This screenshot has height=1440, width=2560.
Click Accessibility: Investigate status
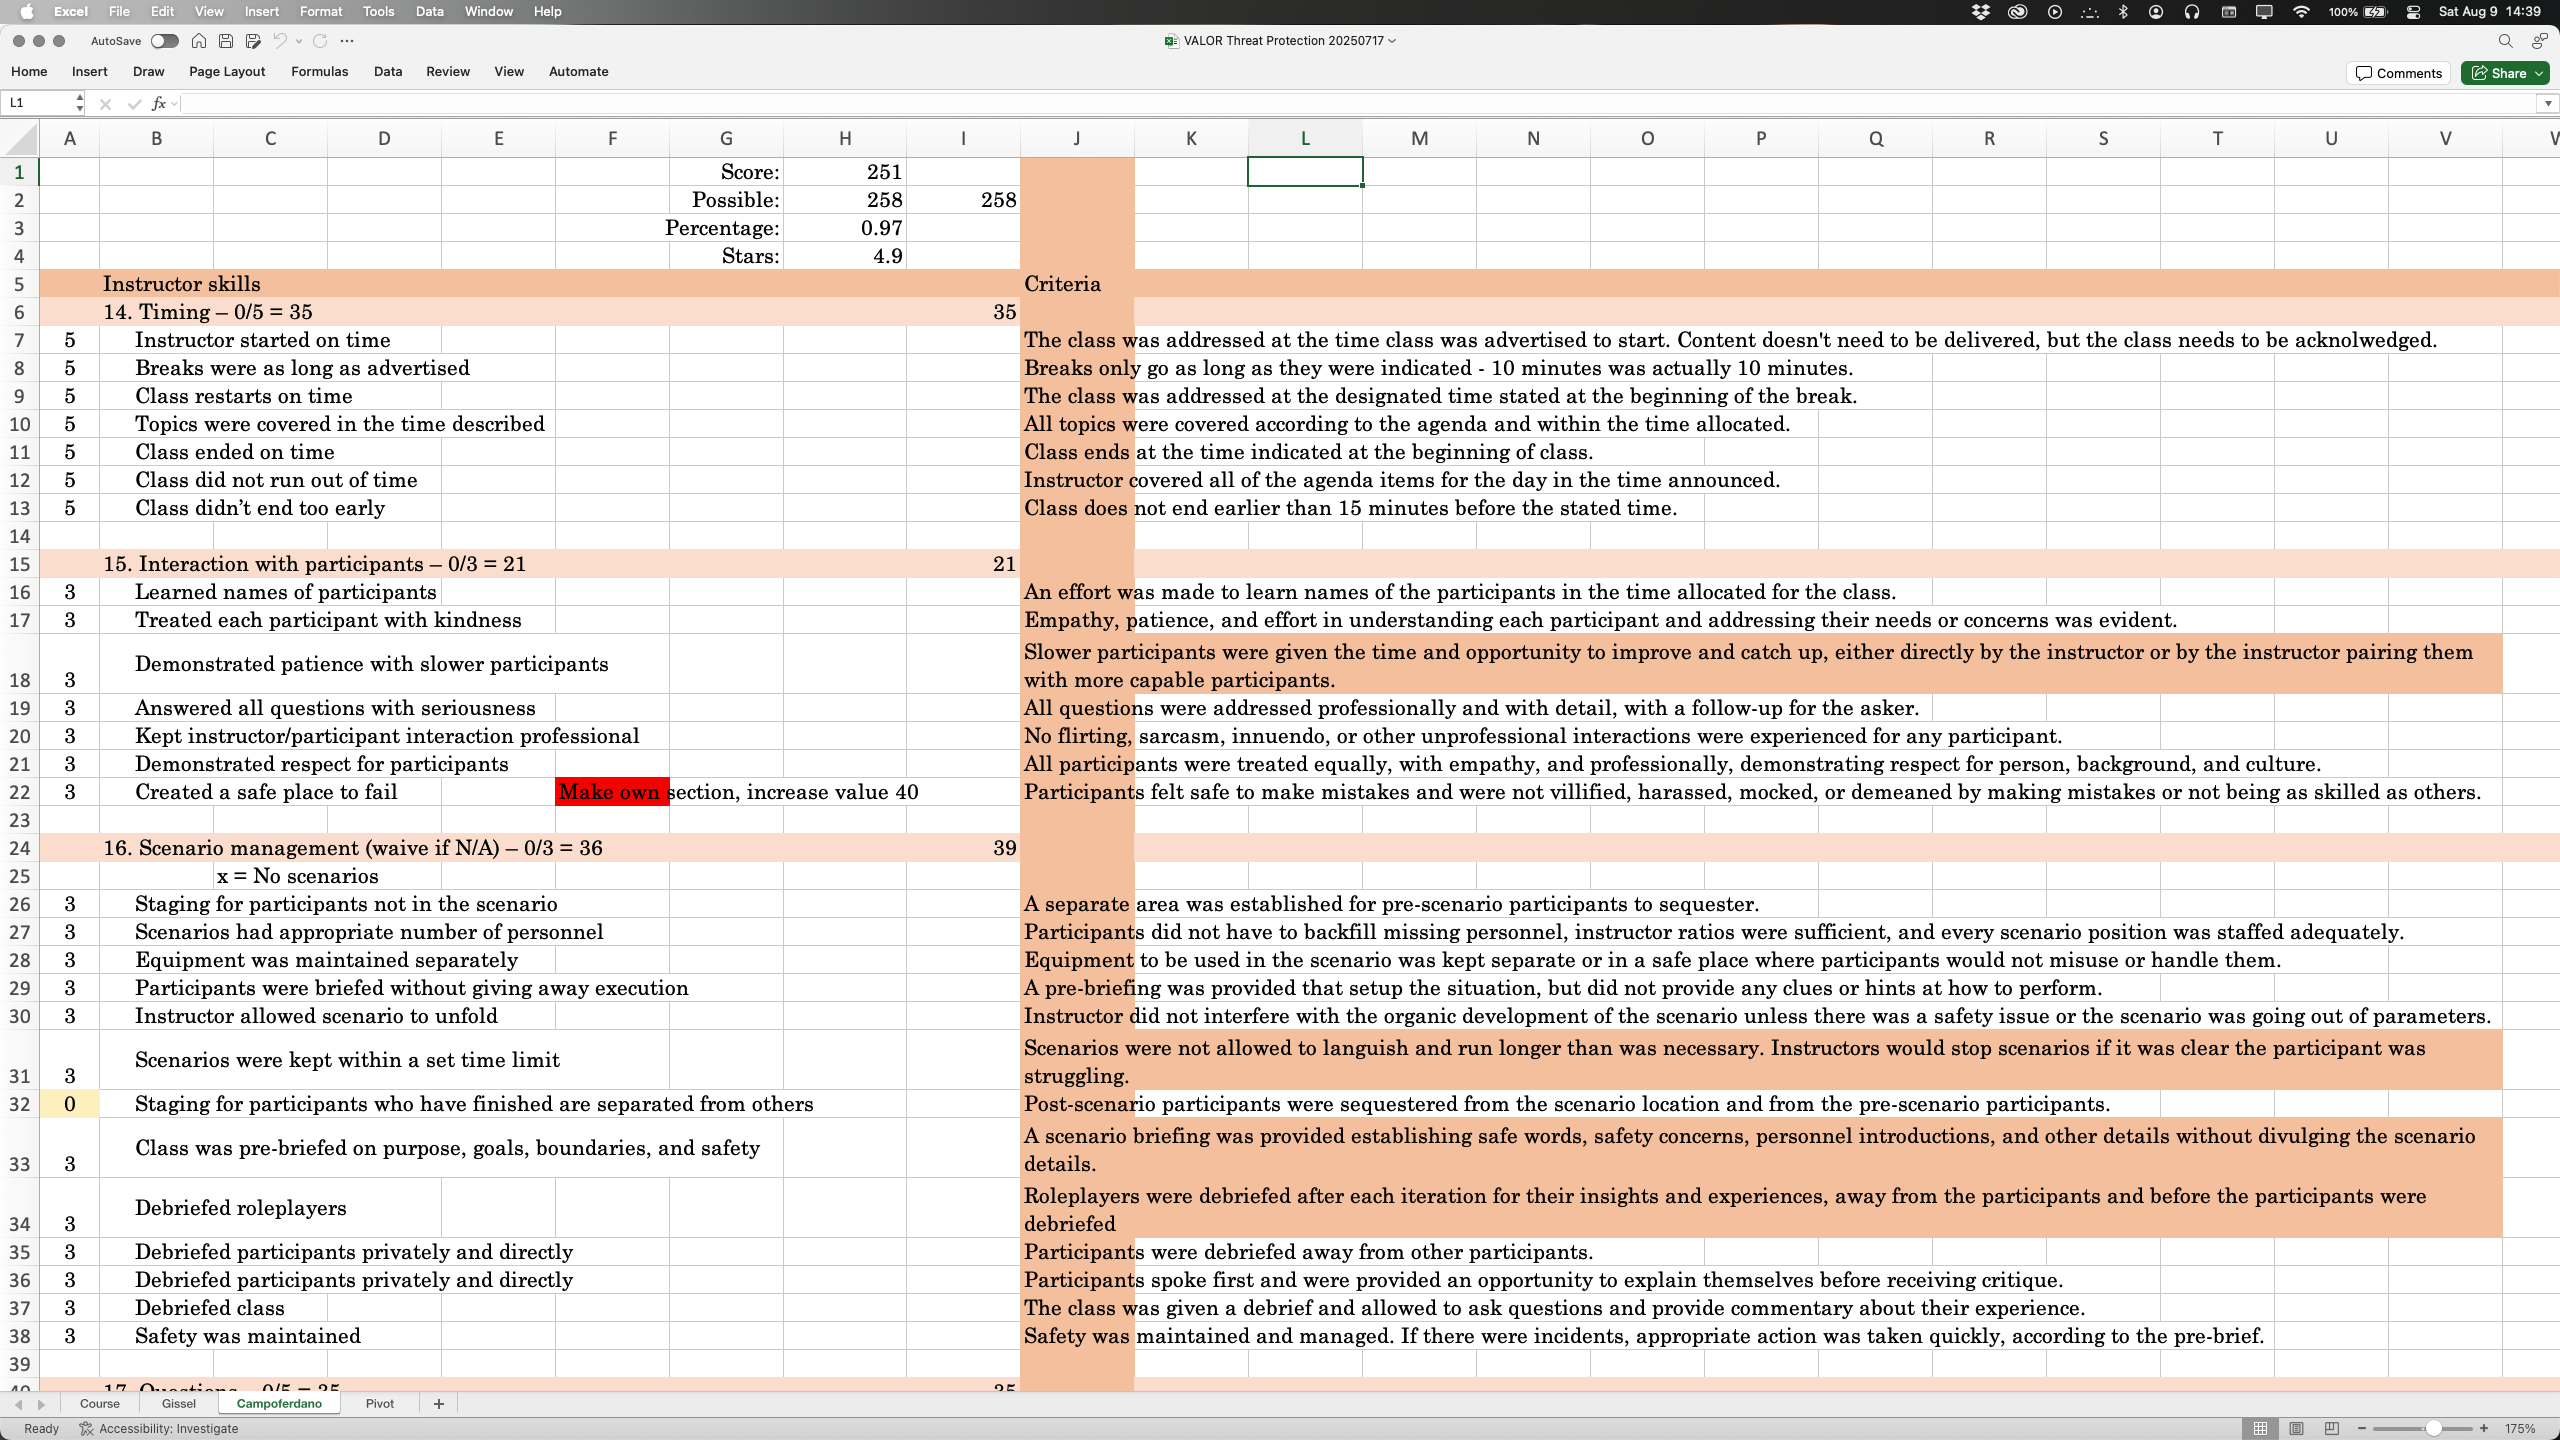pos(159,1428)
